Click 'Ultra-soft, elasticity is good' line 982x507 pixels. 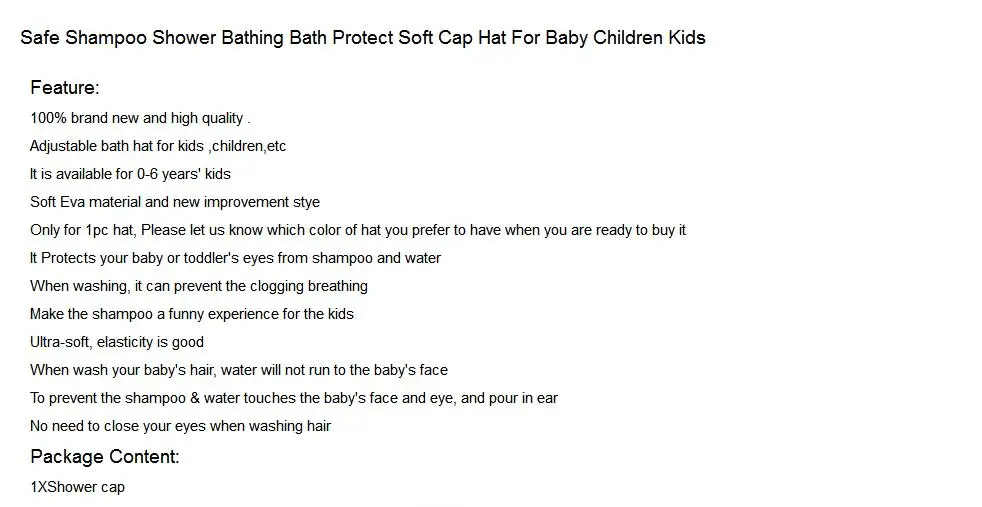117,342
